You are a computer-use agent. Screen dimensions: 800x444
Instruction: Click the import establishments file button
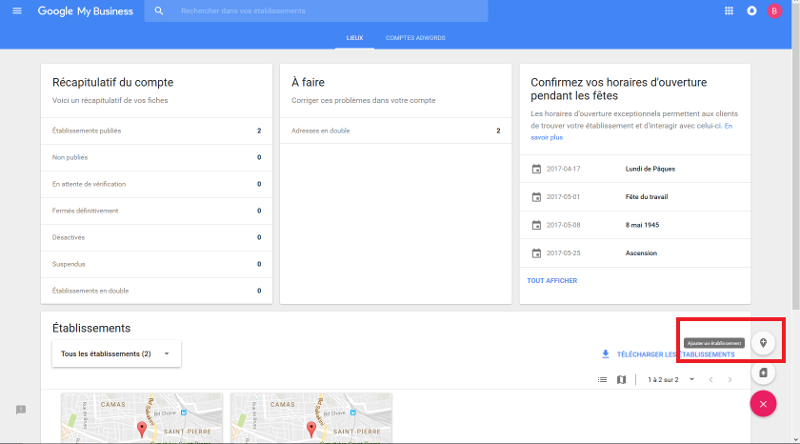[x=763, y=373]
